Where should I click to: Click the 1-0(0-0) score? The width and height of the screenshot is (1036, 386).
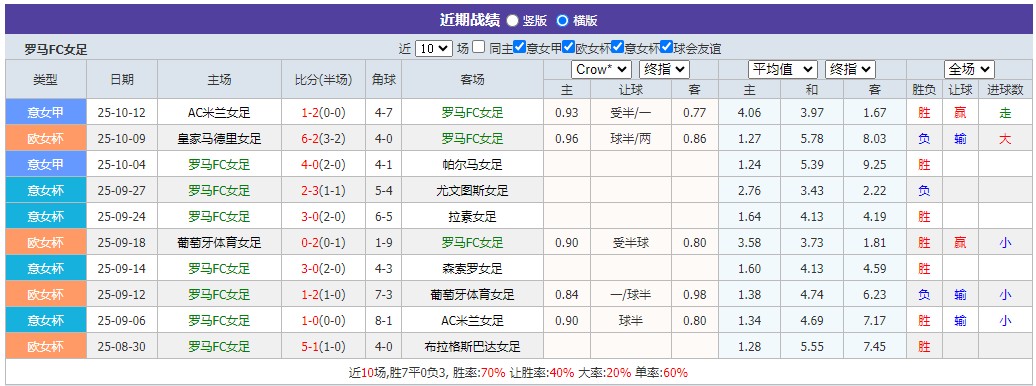(x=324, y=321)
